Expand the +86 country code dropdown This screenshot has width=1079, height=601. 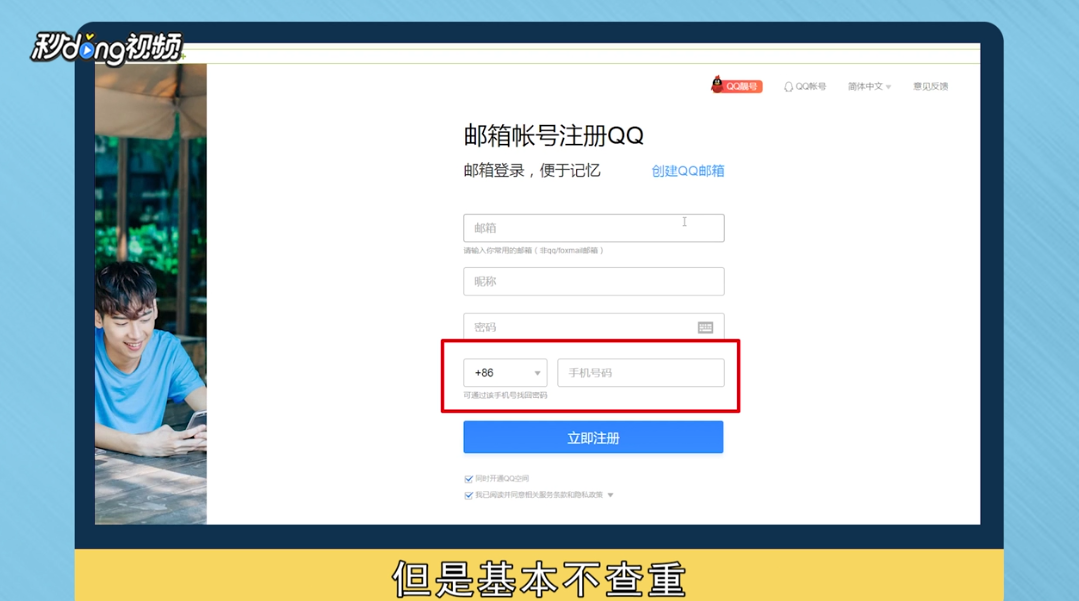pyautogui.click(x=505, y=372)
